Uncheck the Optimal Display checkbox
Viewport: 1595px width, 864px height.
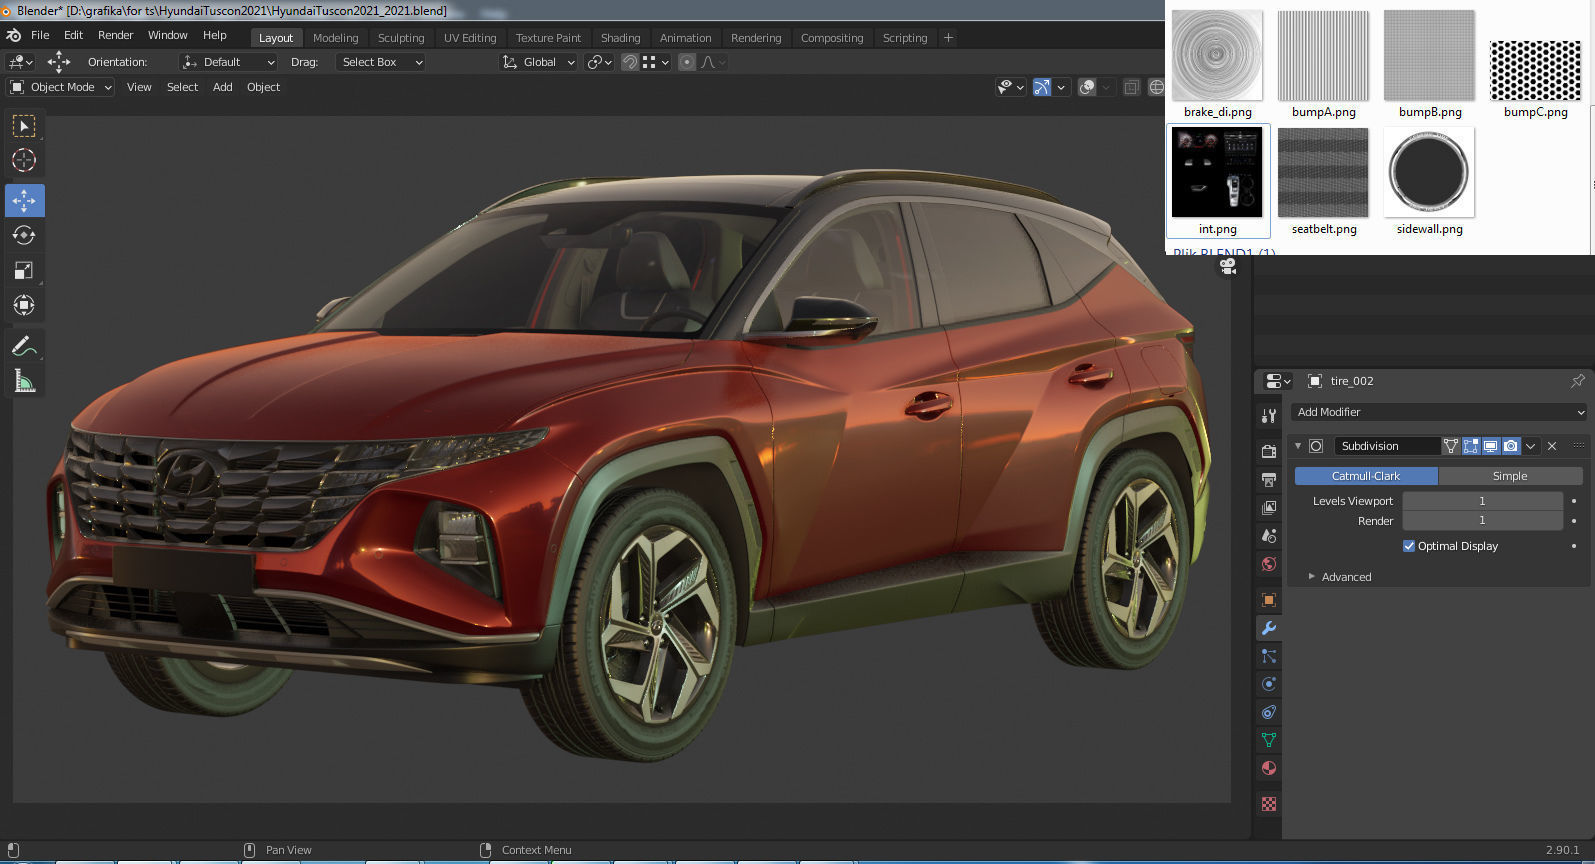1409,546
